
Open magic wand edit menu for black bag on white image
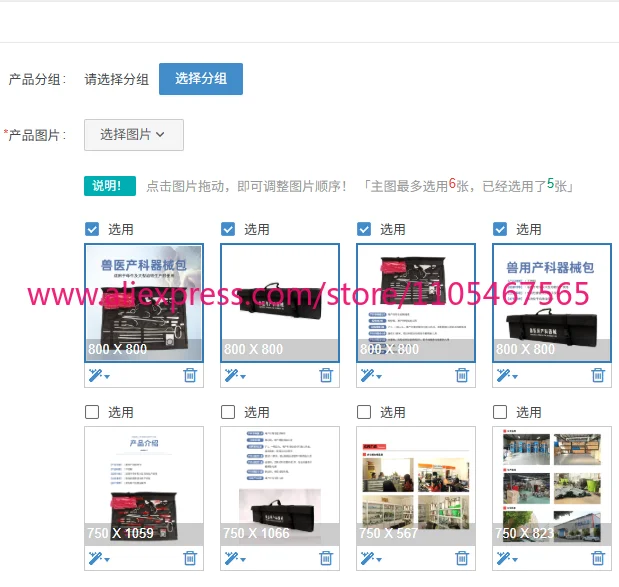pos(235,375)
